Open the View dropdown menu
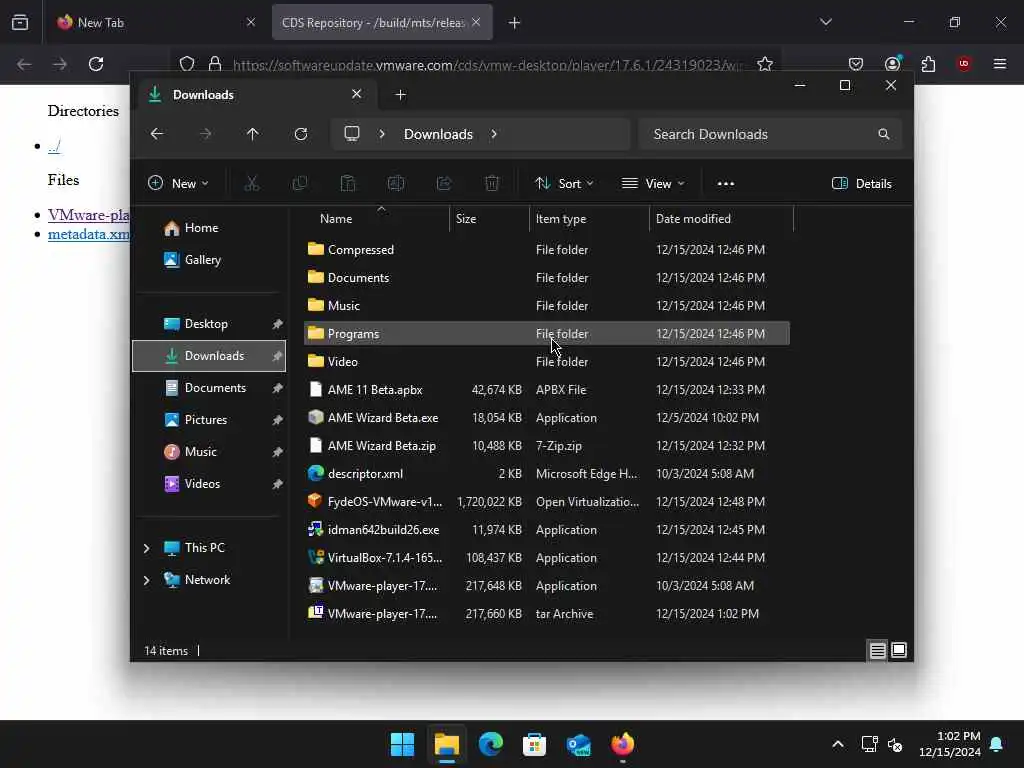Viewport: 1024px width, 768px height. pyautogui.click(x=653, y=184)
